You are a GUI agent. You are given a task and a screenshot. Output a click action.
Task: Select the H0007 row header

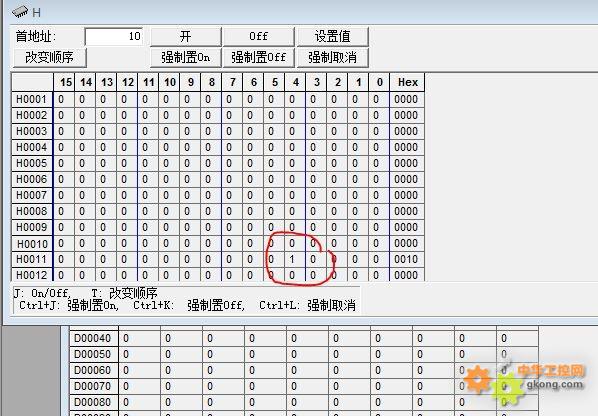32,195
